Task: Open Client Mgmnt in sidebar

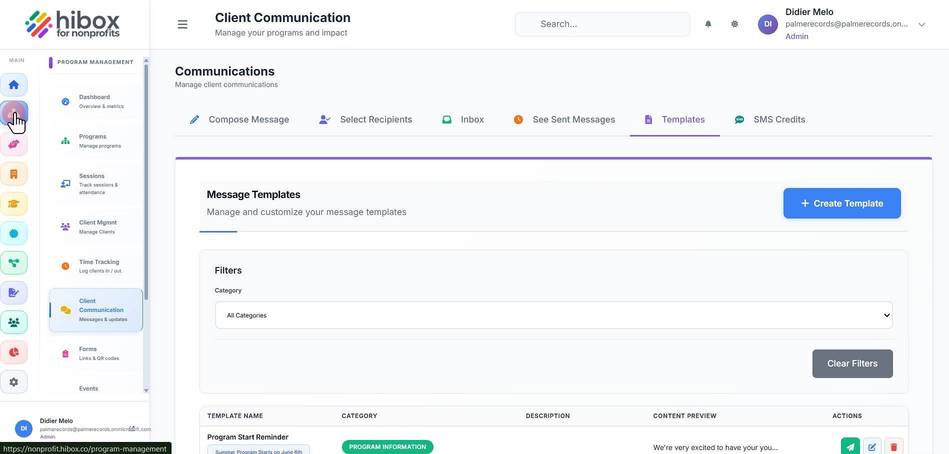Action: (x=94, y=226)
